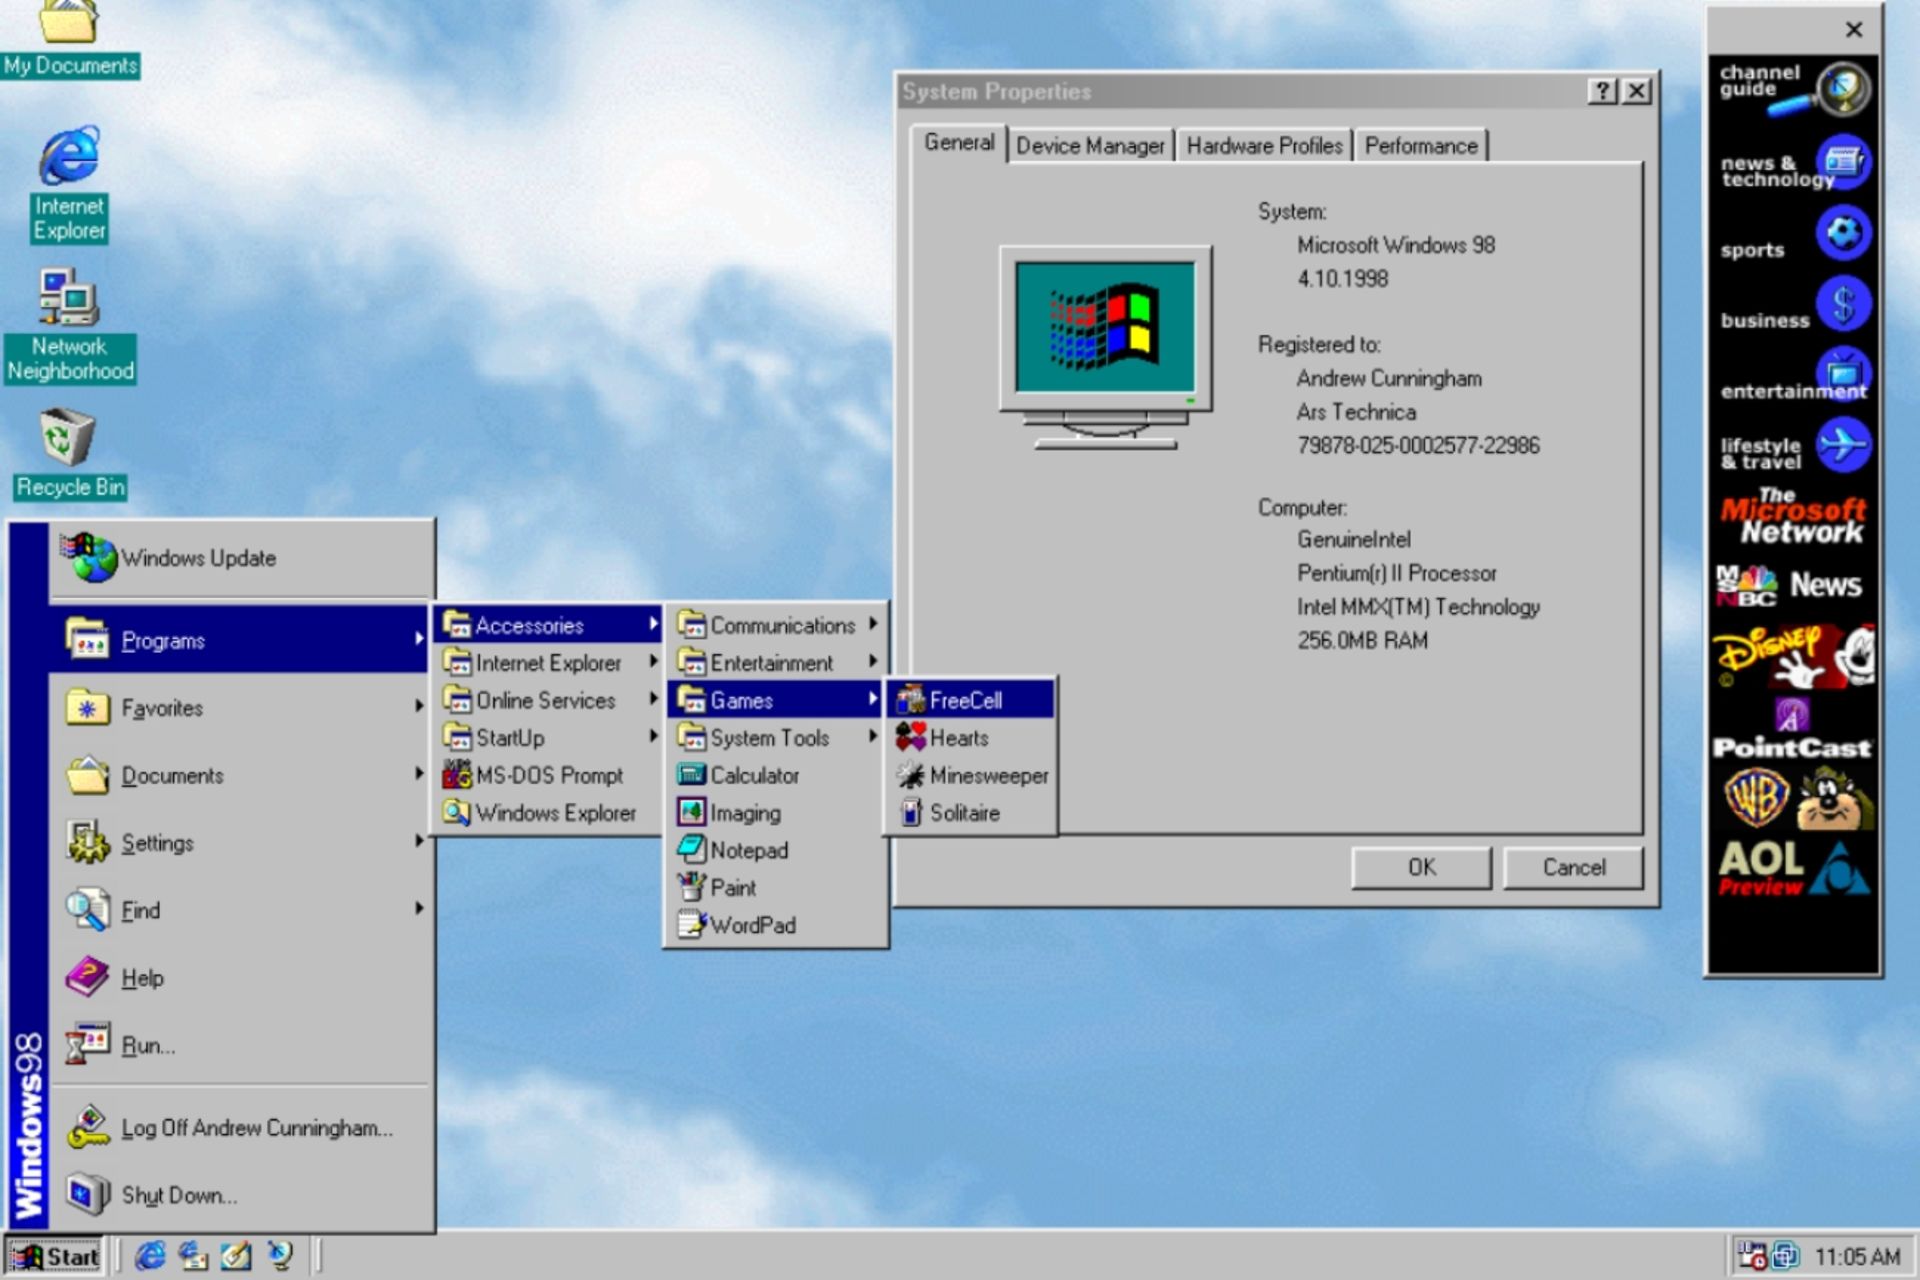Viewport: 1920px width, 1280px height.
Task: Open sports channel in Channel Bar
Action: pos(1794,236)
